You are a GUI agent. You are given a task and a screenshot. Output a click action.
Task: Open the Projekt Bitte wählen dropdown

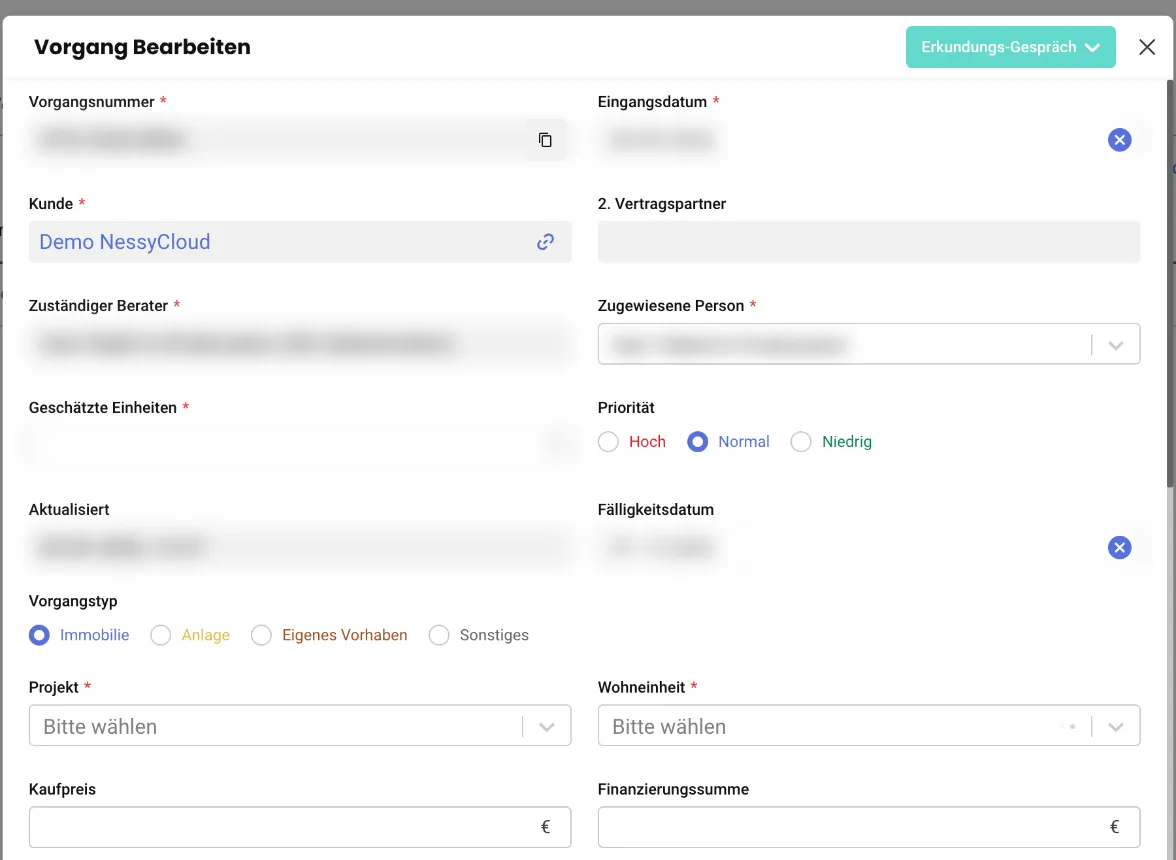(x=300, y=726)
